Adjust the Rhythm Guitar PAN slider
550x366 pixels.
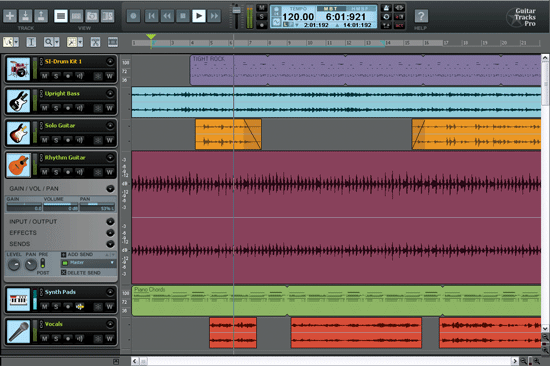pyautogui.click(x=97, y=207)
